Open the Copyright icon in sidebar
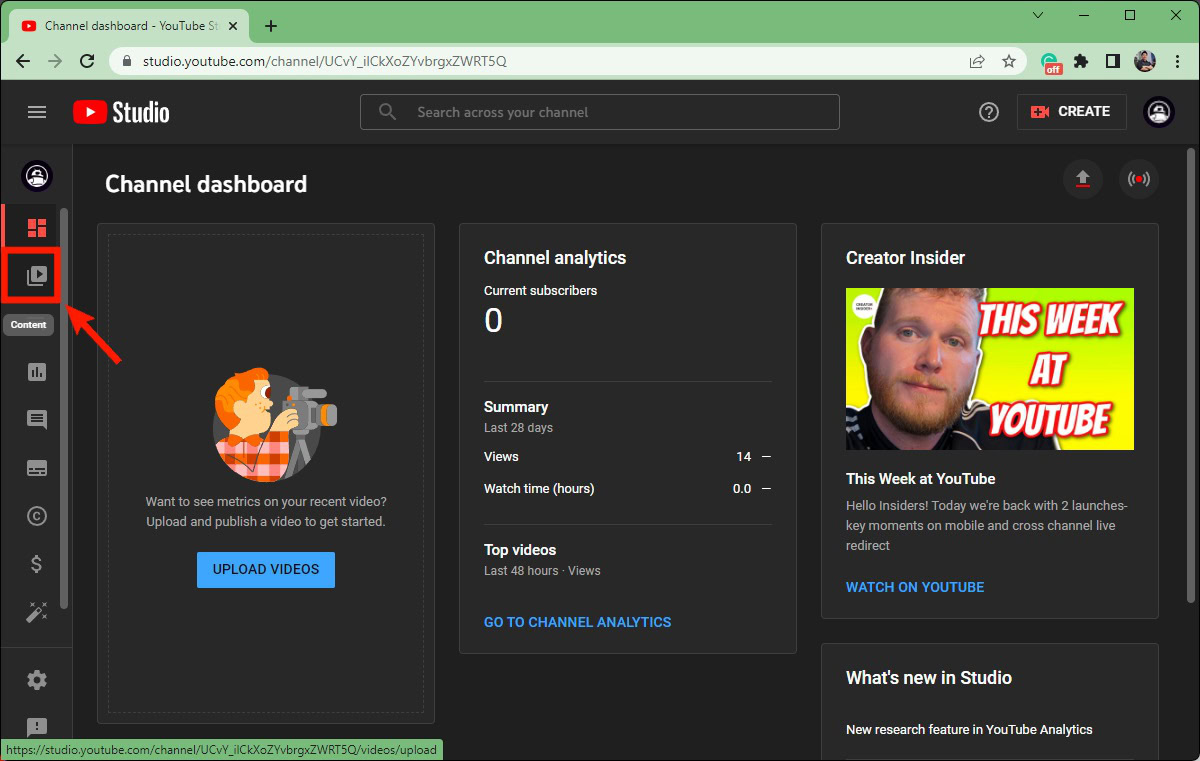Viewport: 1200px width, 761px height. coord(37,516)
